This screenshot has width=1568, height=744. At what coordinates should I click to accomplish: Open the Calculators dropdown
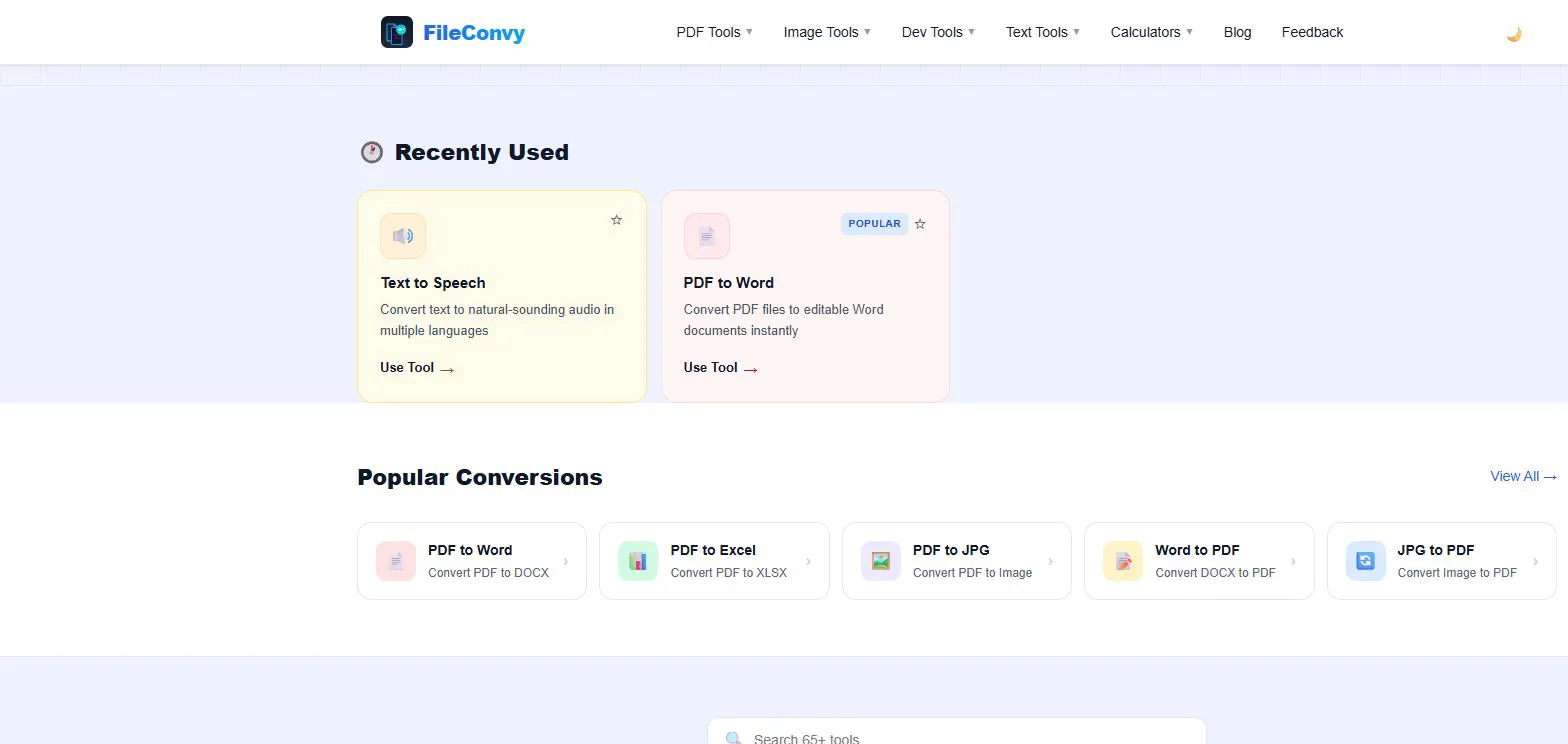point(1152,32)
